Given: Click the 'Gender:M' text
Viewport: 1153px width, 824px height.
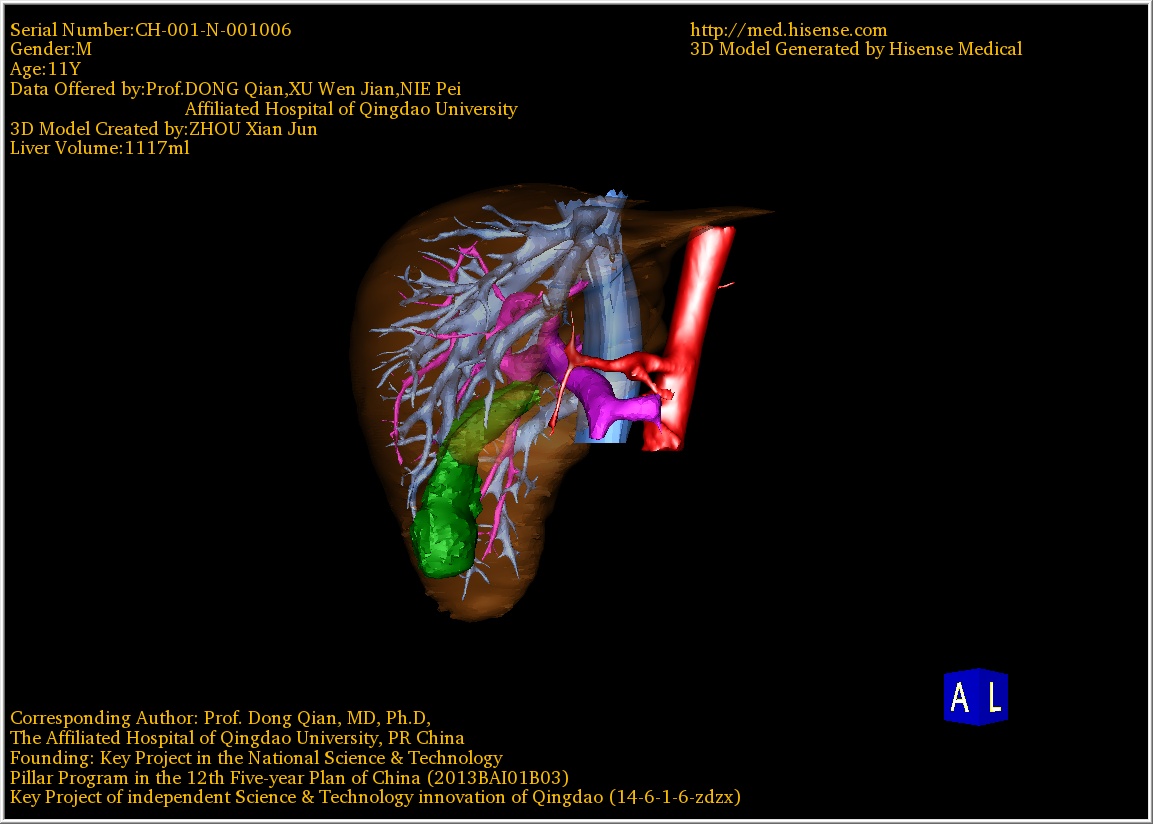Looking at the screenshot, I should point(51,49).
